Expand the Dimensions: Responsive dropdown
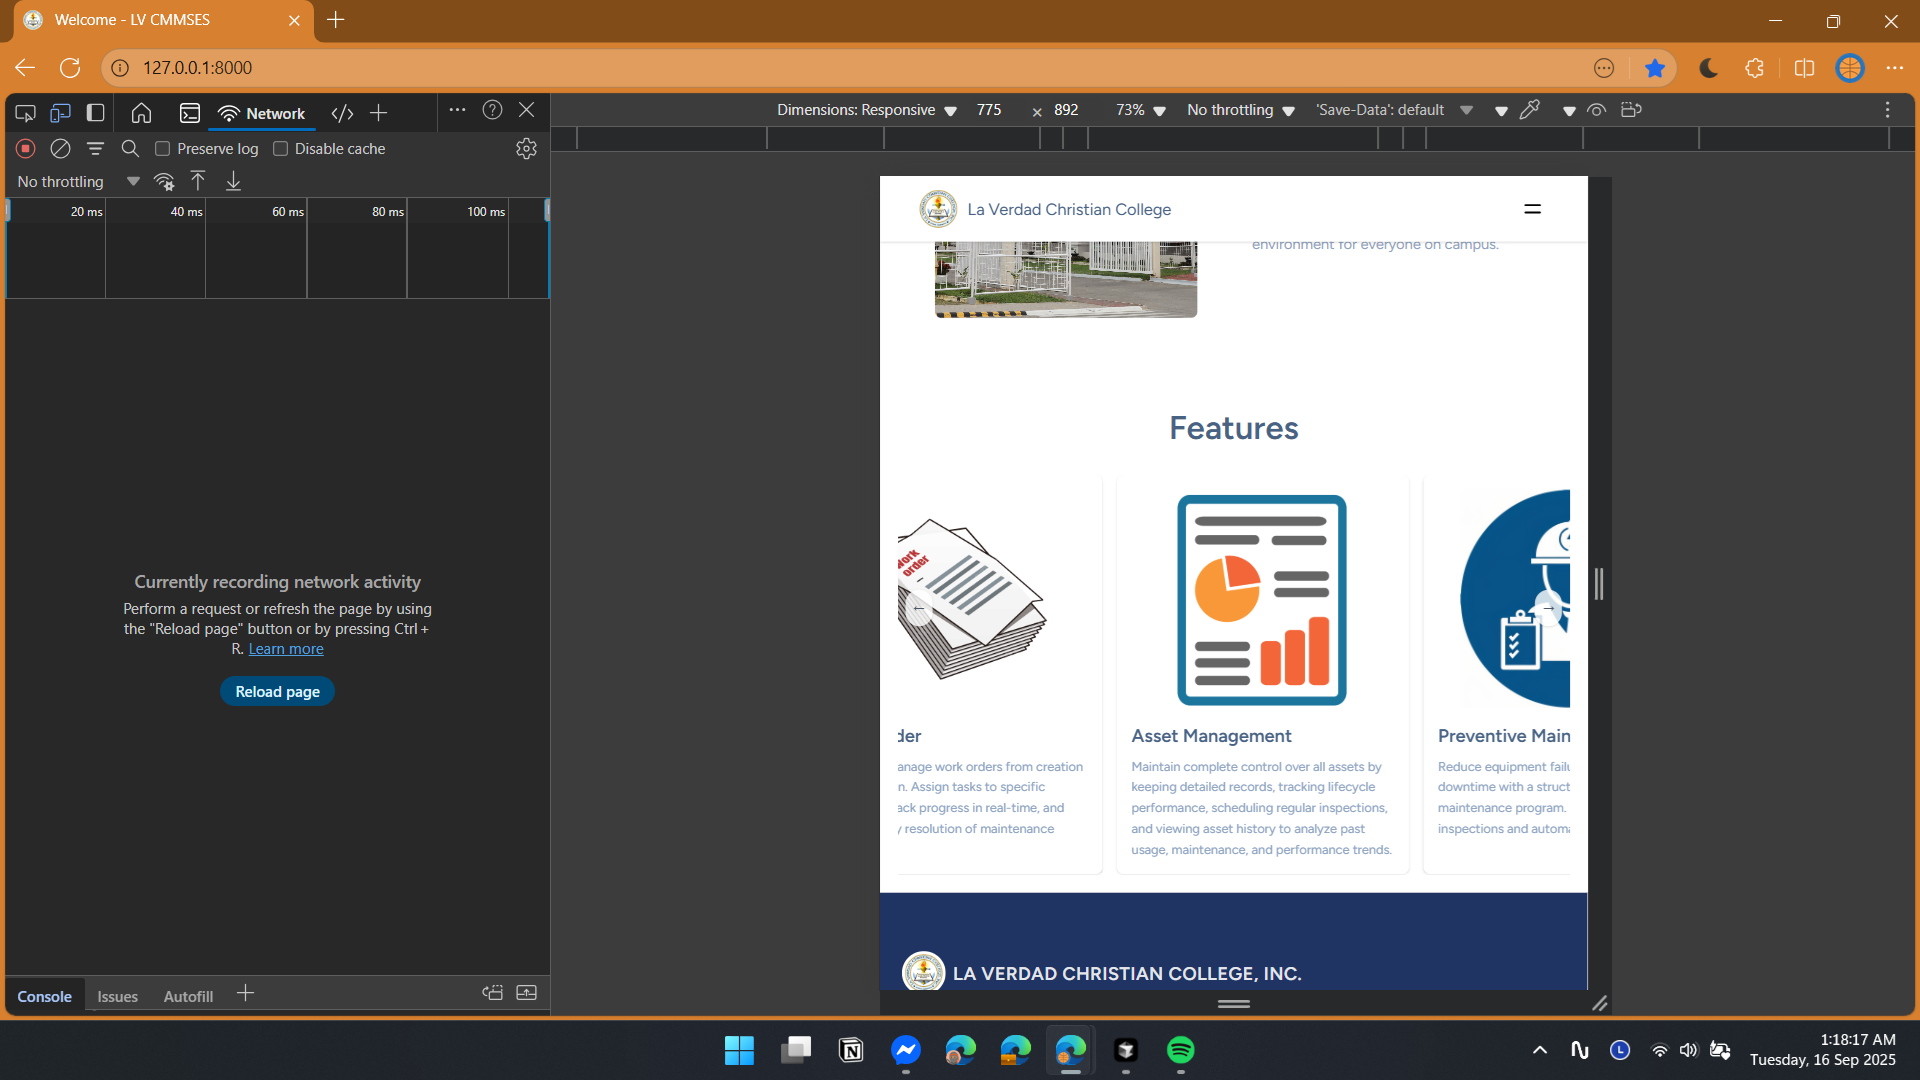 pos(867,110)
